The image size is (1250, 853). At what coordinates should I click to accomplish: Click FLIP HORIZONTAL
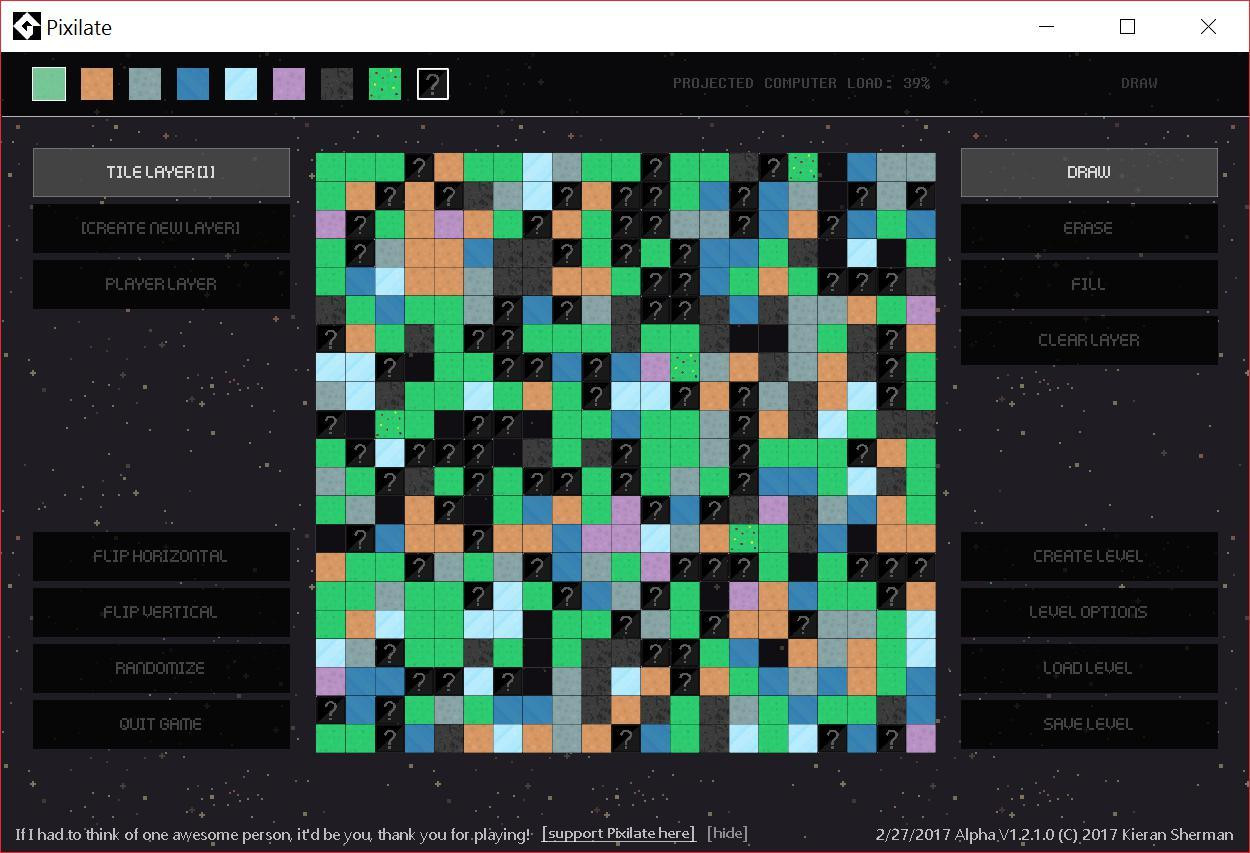[161, 556]
